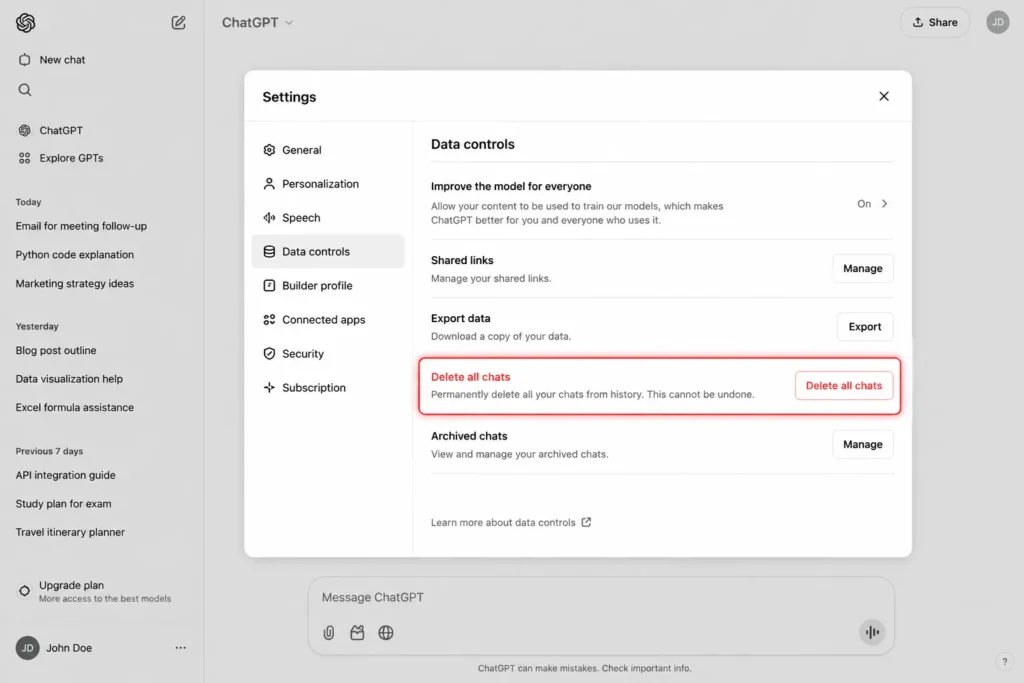Image resolution: width=1024 pixels, height=683 pixels.
Task: Select the Data controls settings tab
Action: [328, 251]
